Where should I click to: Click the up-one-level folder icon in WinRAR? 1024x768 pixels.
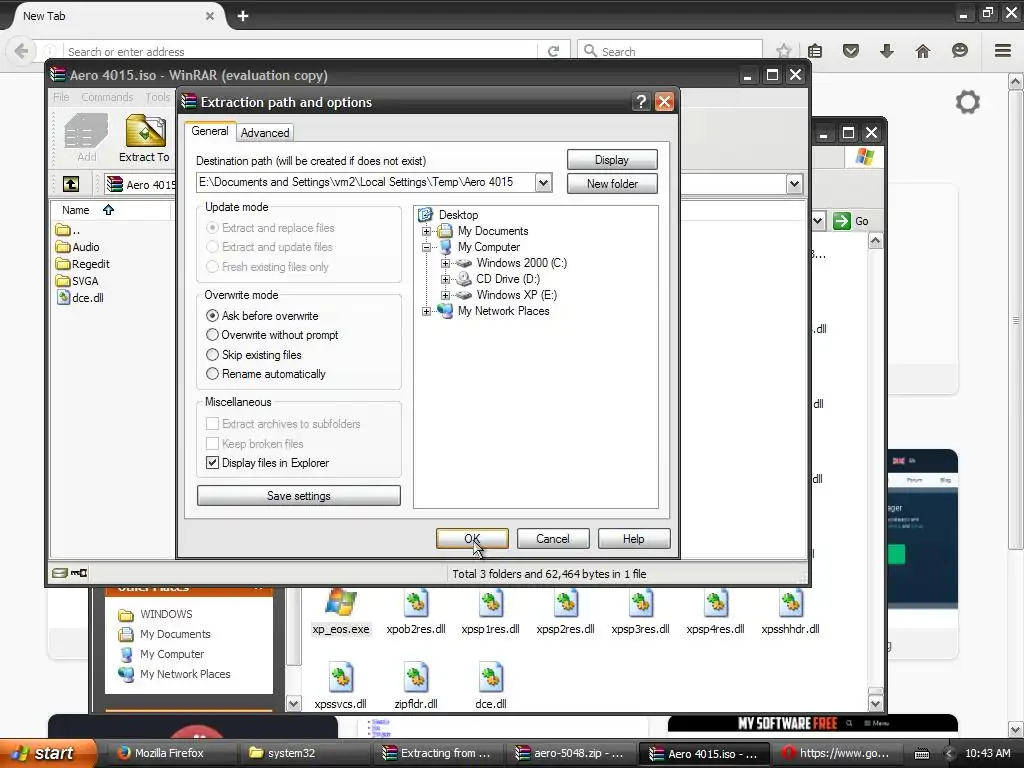click(71, 184)
